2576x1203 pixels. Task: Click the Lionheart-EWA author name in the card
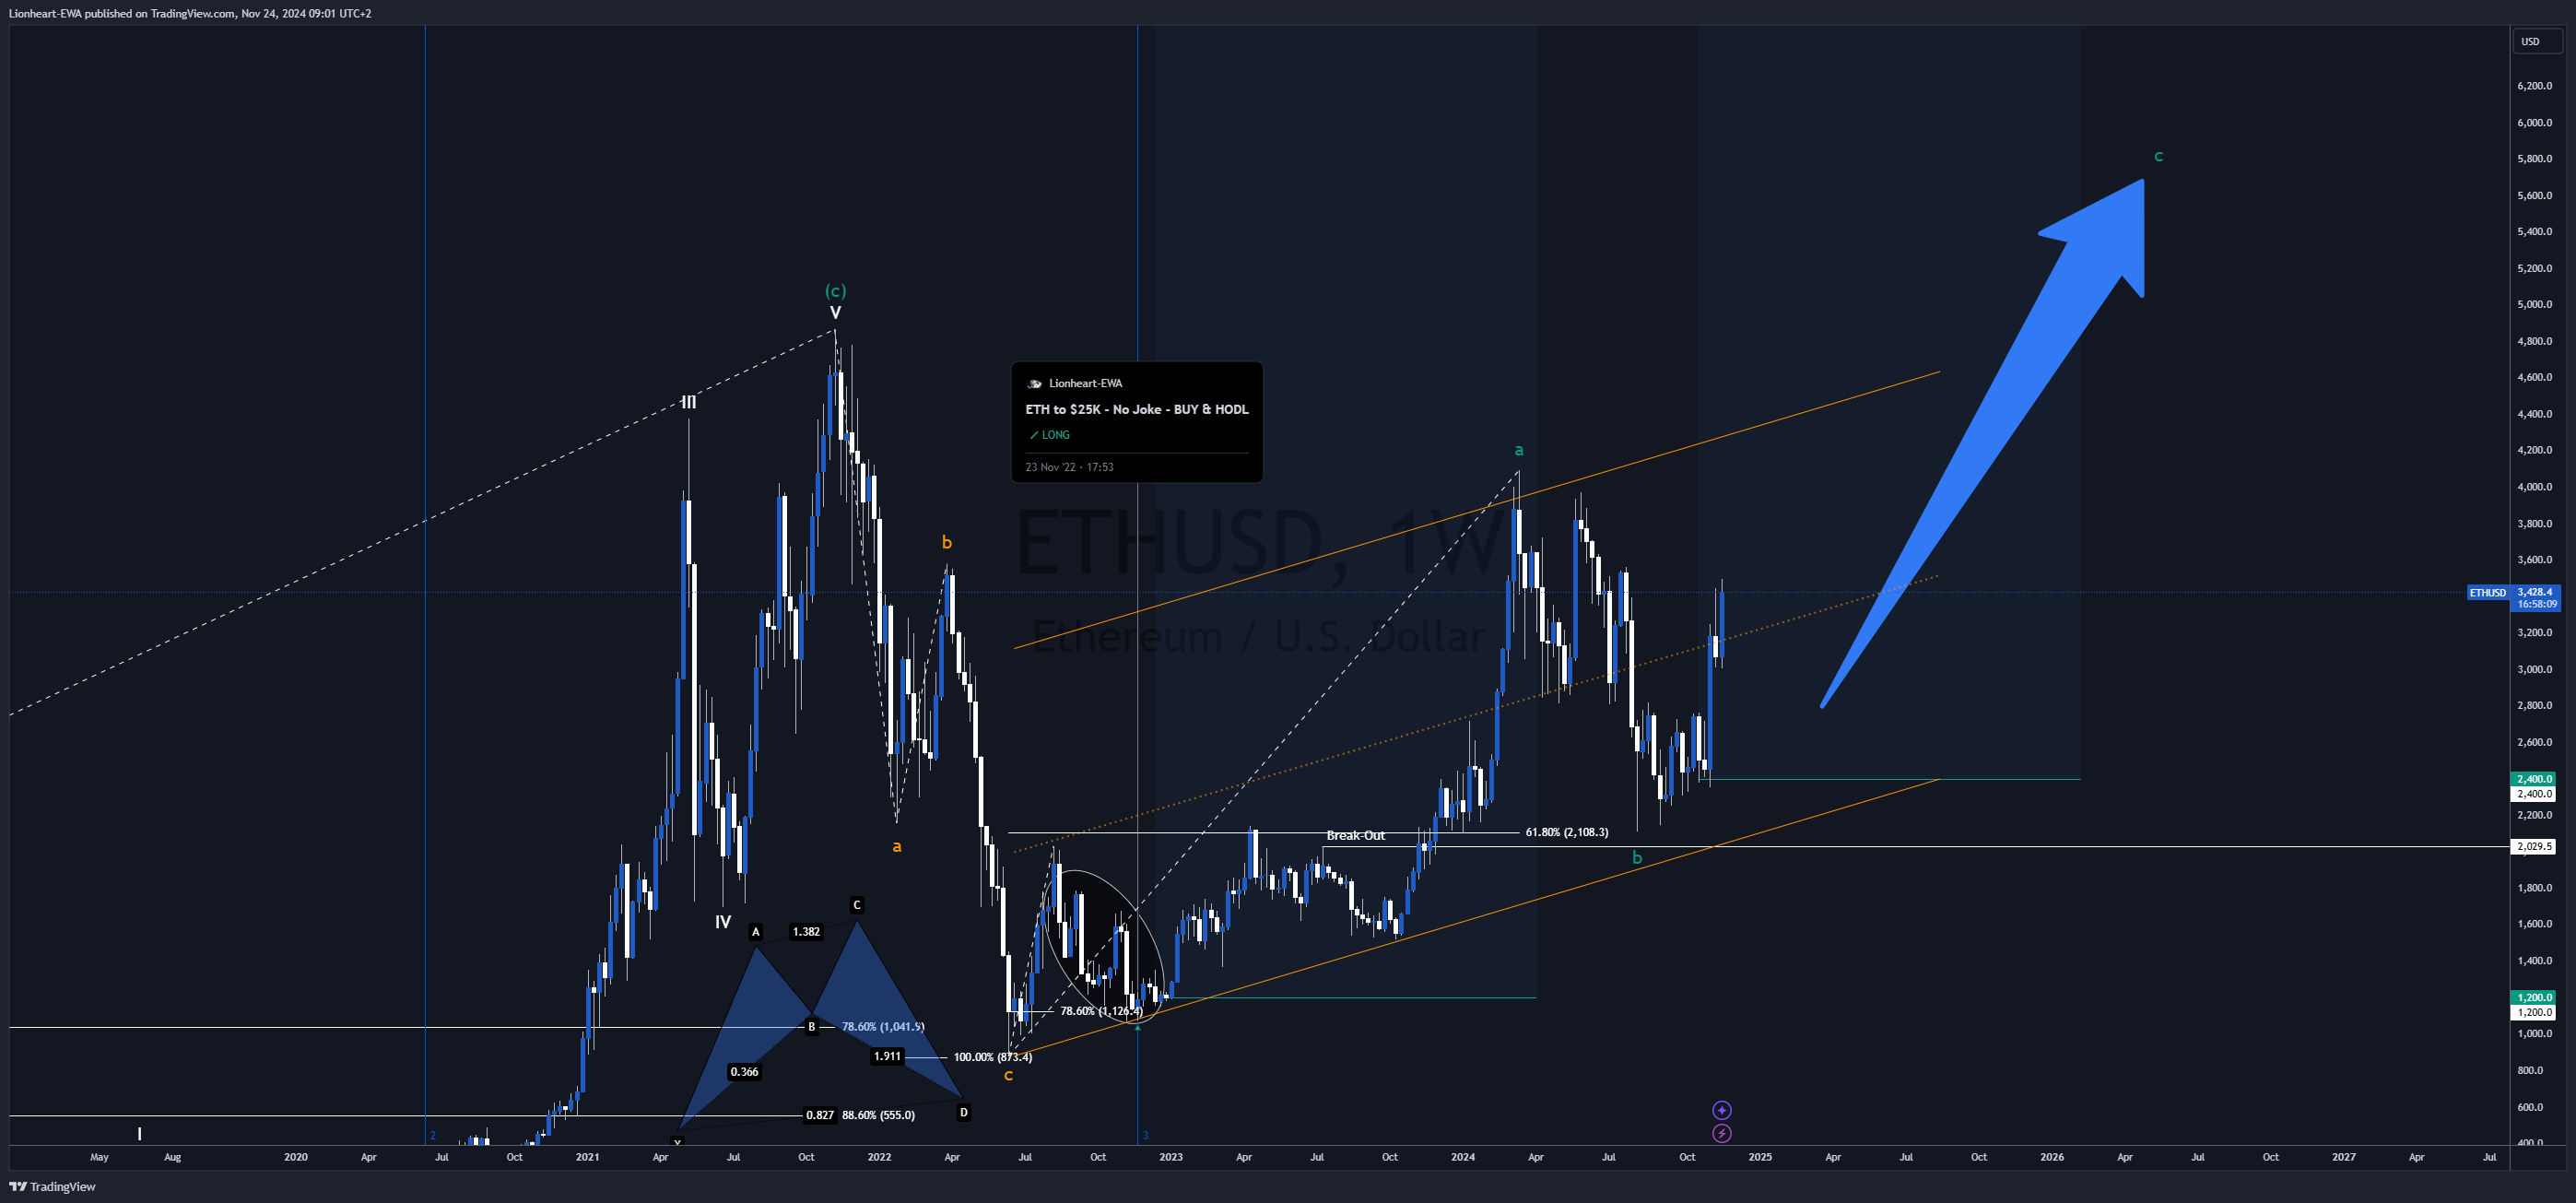tap(1085, 383)
